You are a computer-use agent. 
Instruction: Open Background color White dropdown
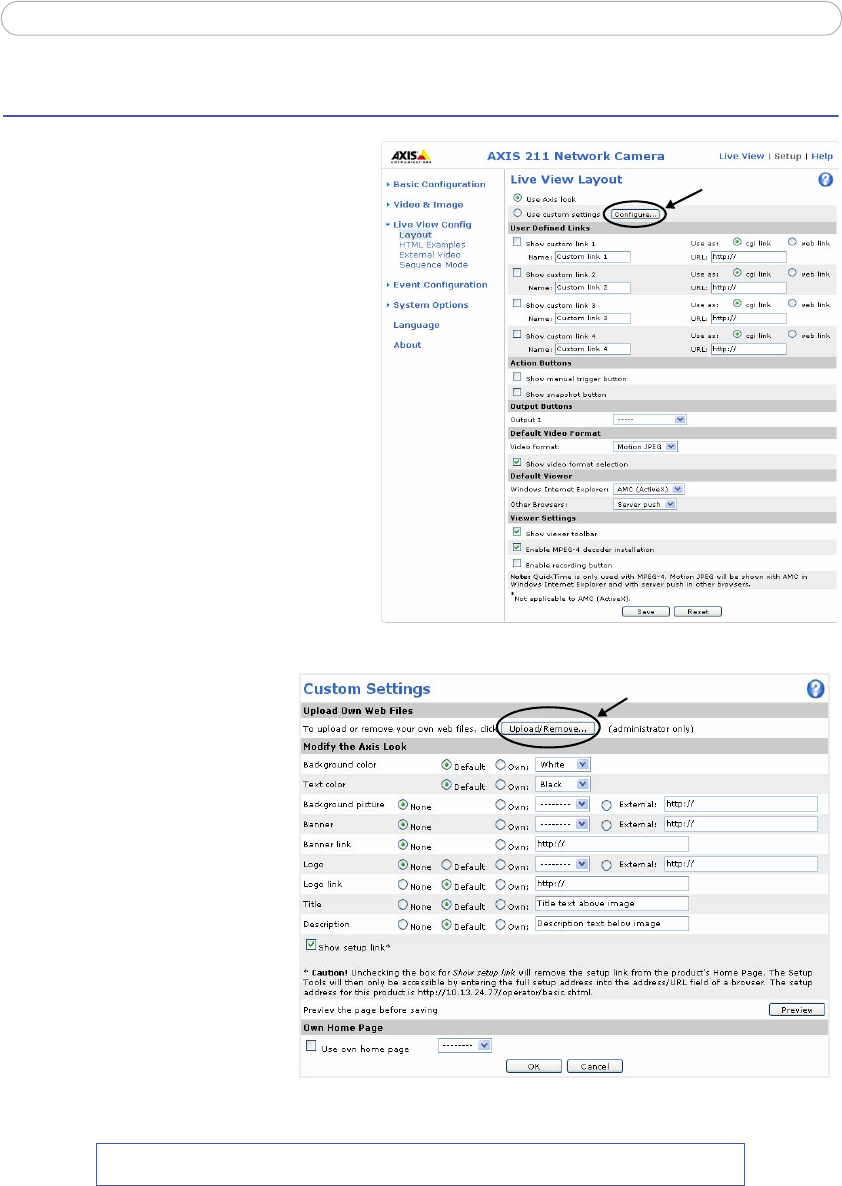(563, 765)
